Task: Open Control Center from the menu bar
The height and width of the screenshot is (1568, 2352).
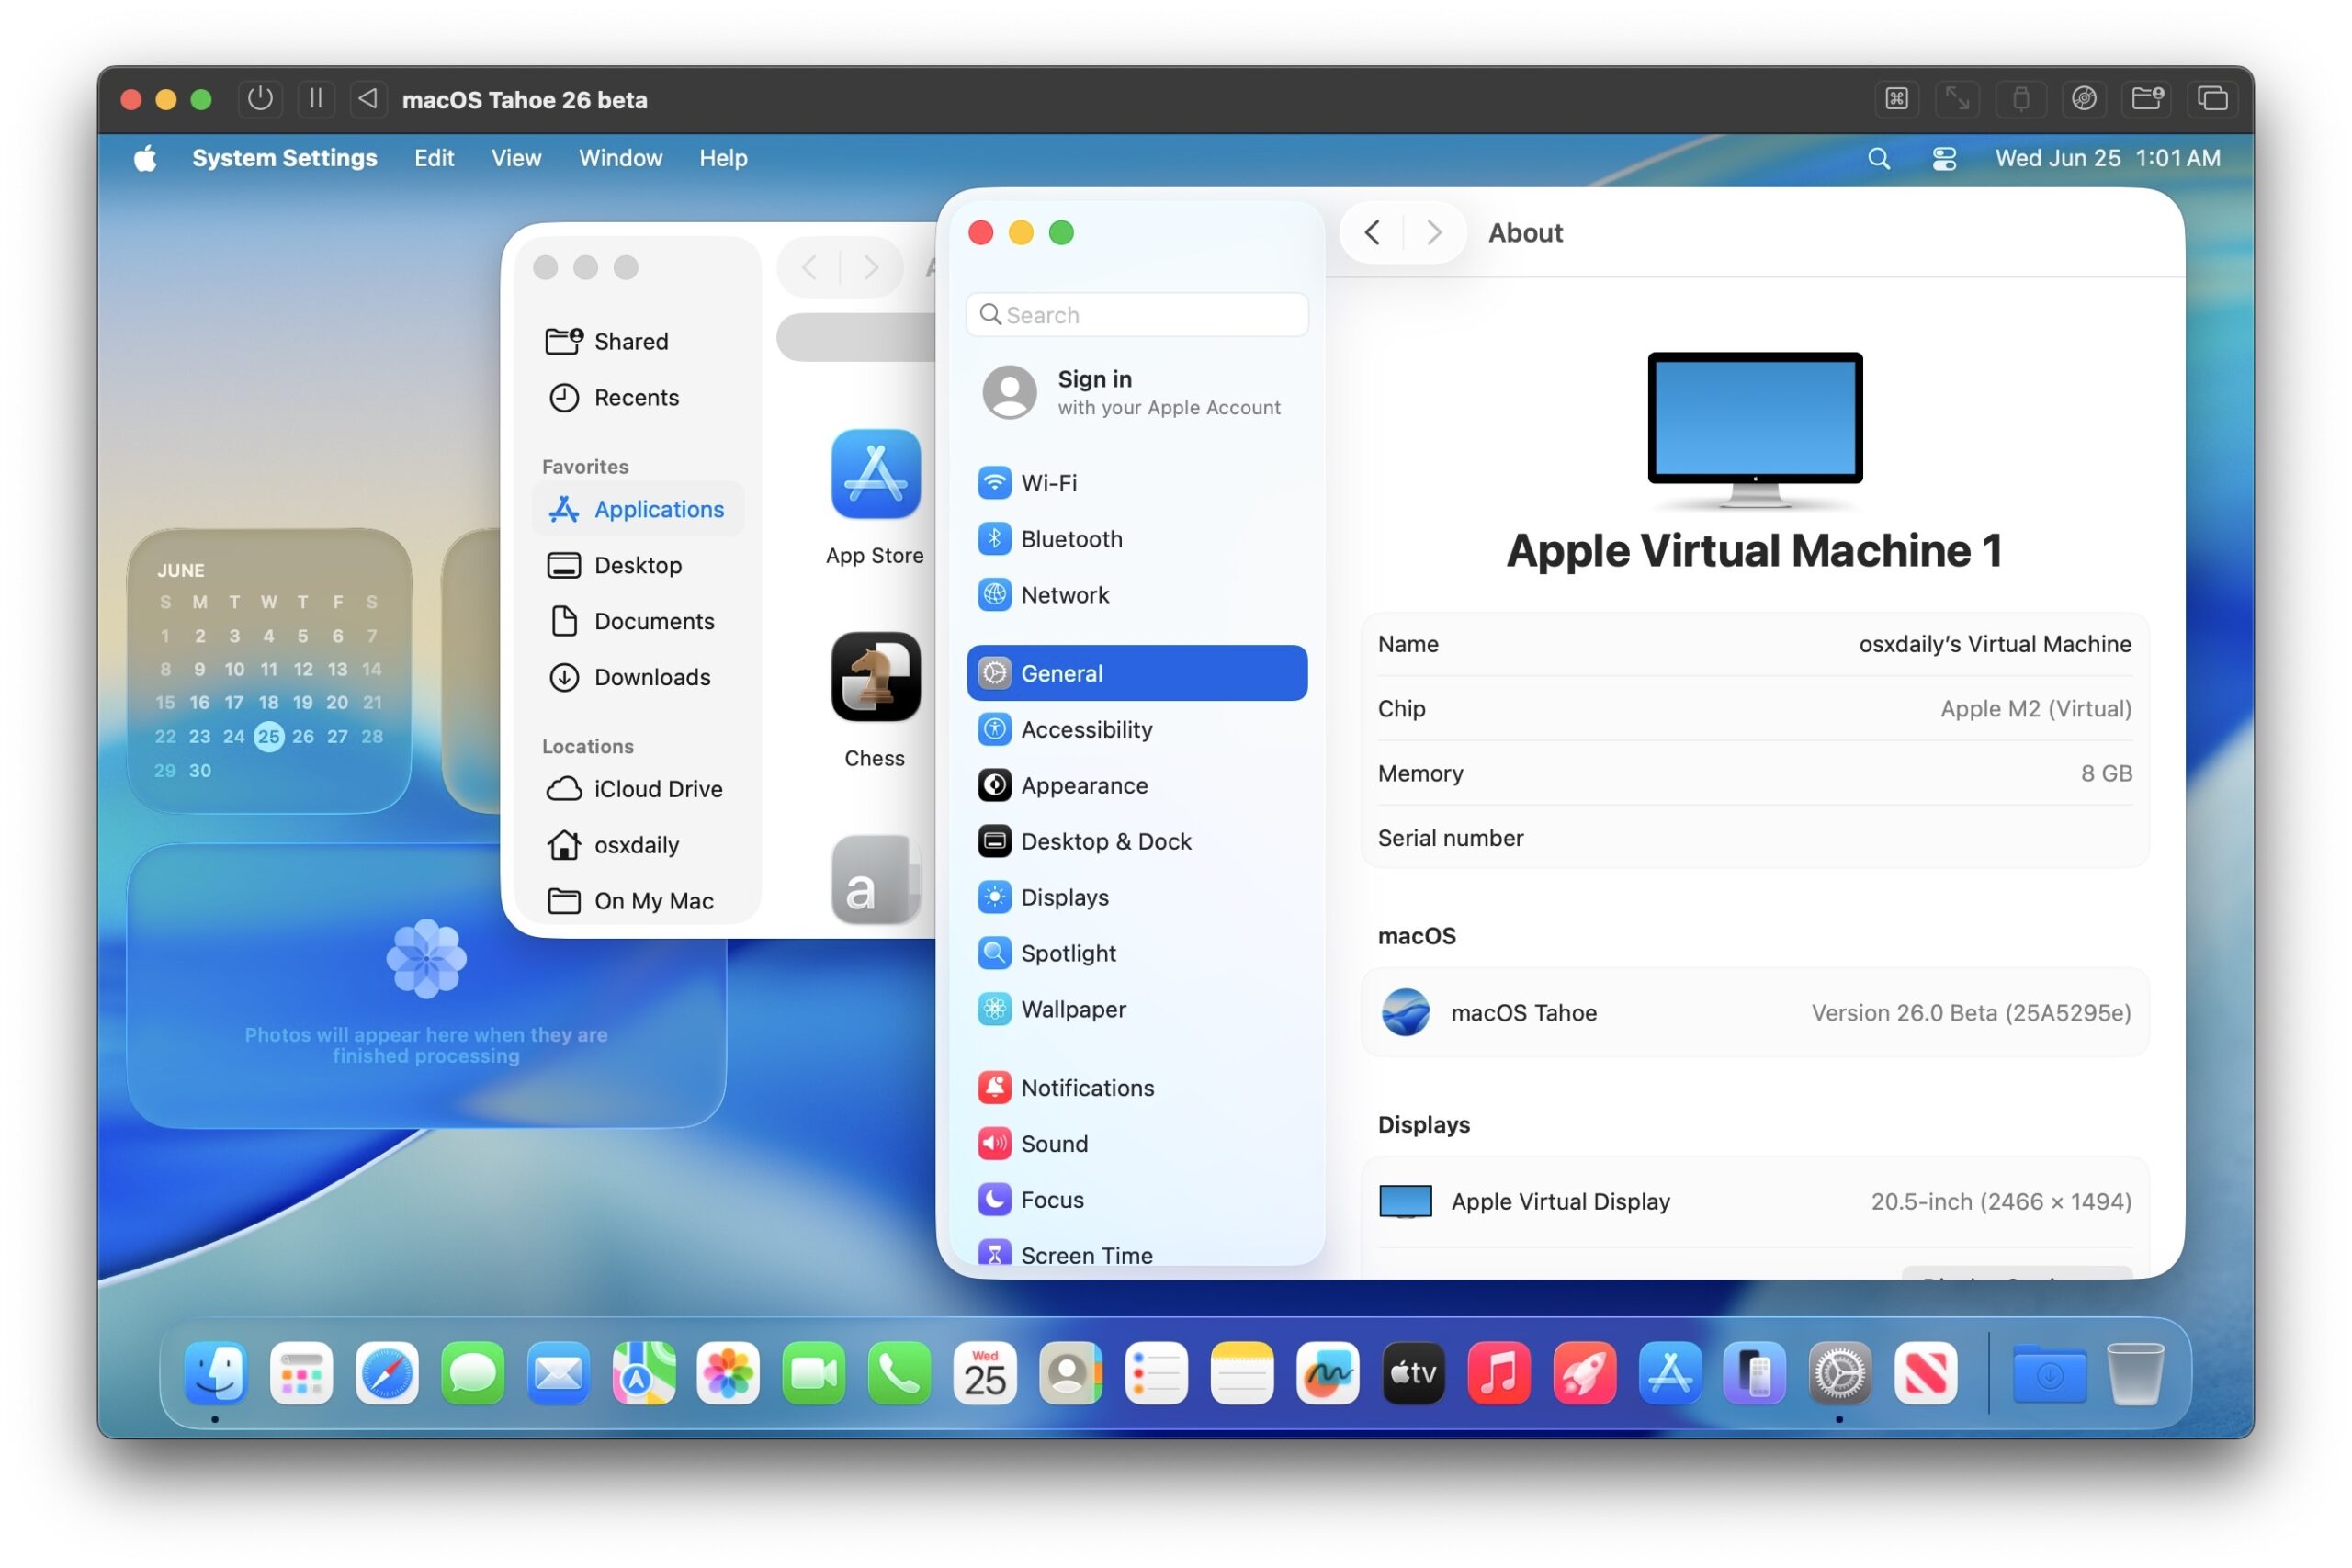Action: pos(1943,158)
